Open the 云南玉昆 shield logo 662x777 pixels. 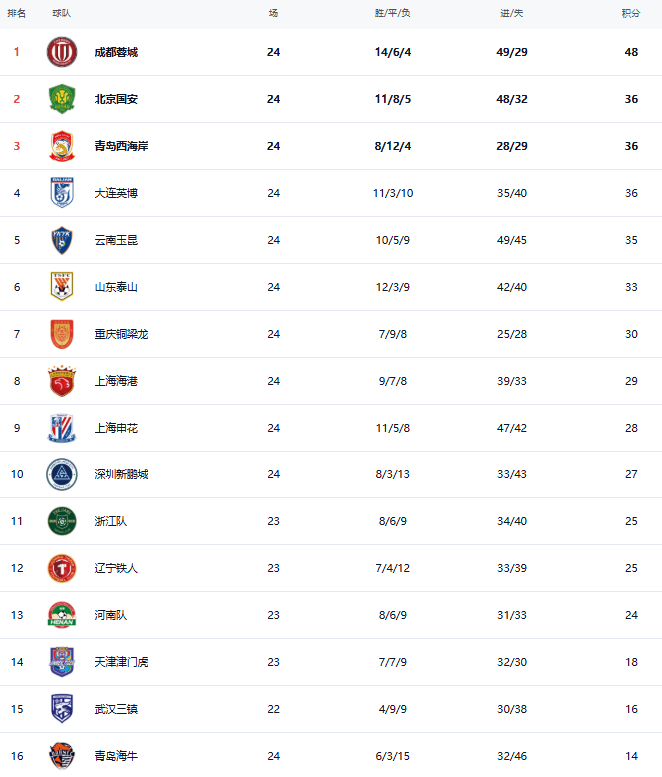[62, 240]
